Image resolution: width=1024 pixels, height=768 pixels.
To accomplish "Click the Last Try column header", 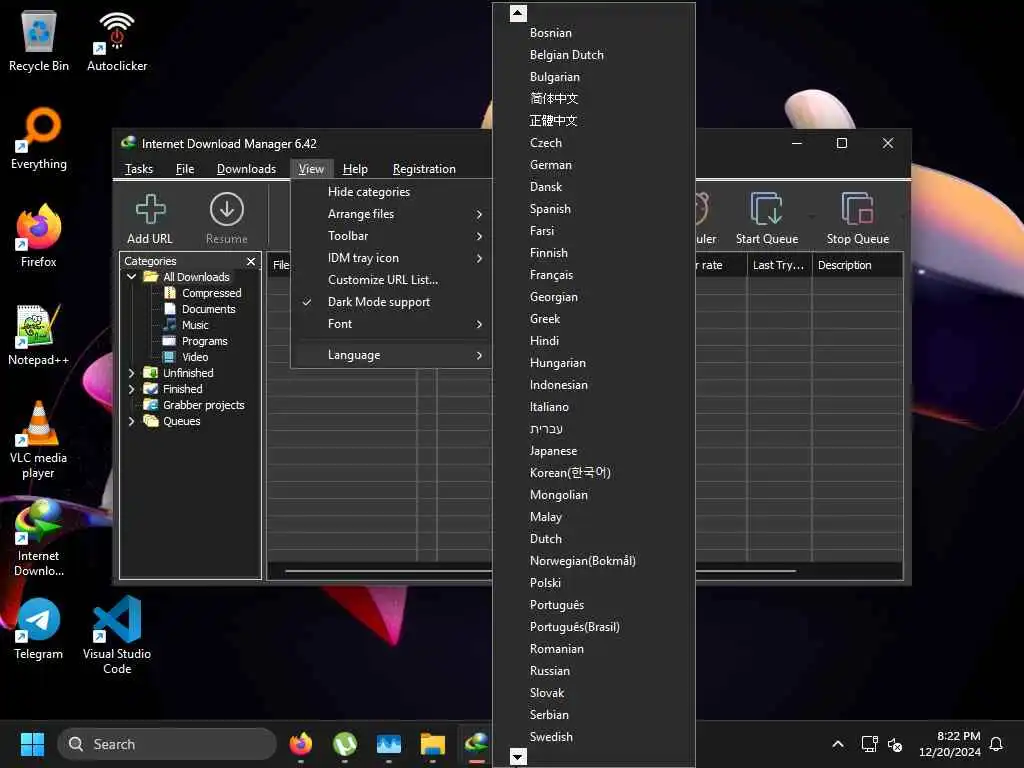I will click(x=779, y=265).
